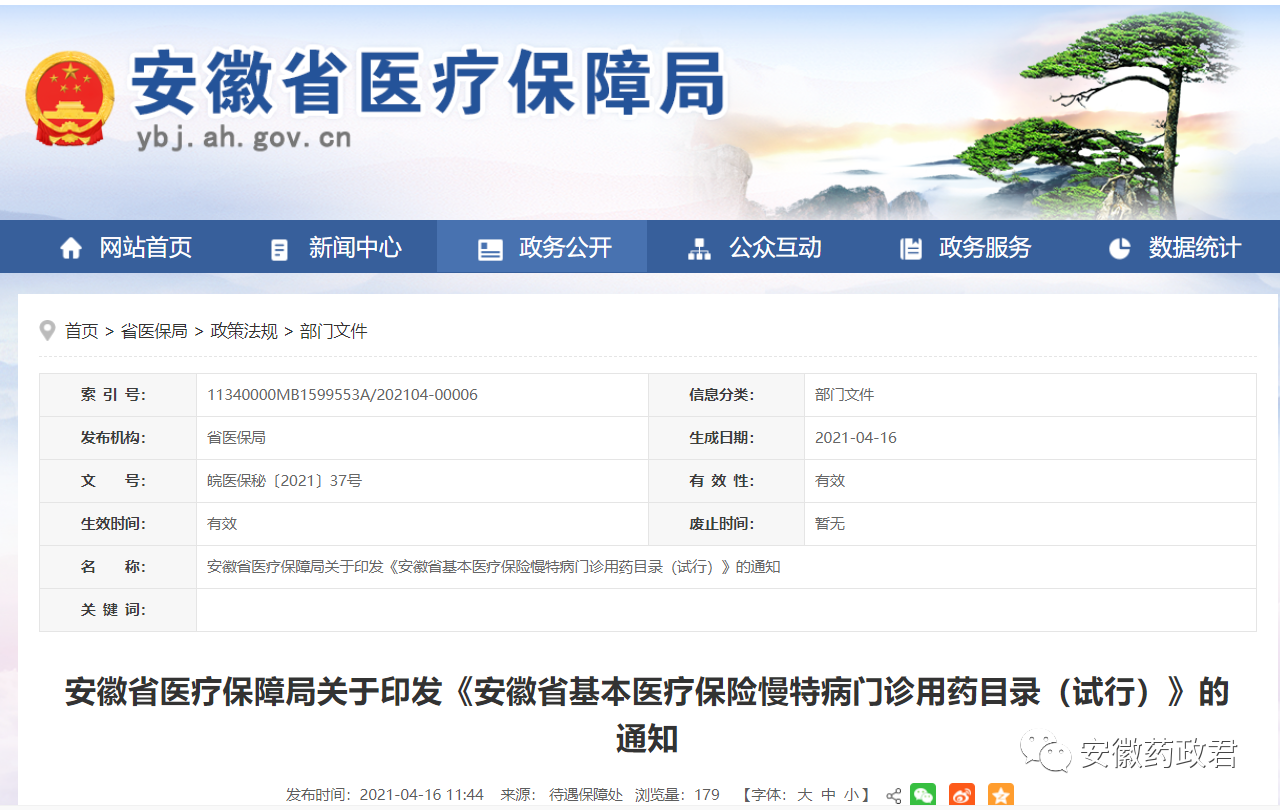
Task: Click the 部门文件 breadcrumb link
Action: point(334,331)
